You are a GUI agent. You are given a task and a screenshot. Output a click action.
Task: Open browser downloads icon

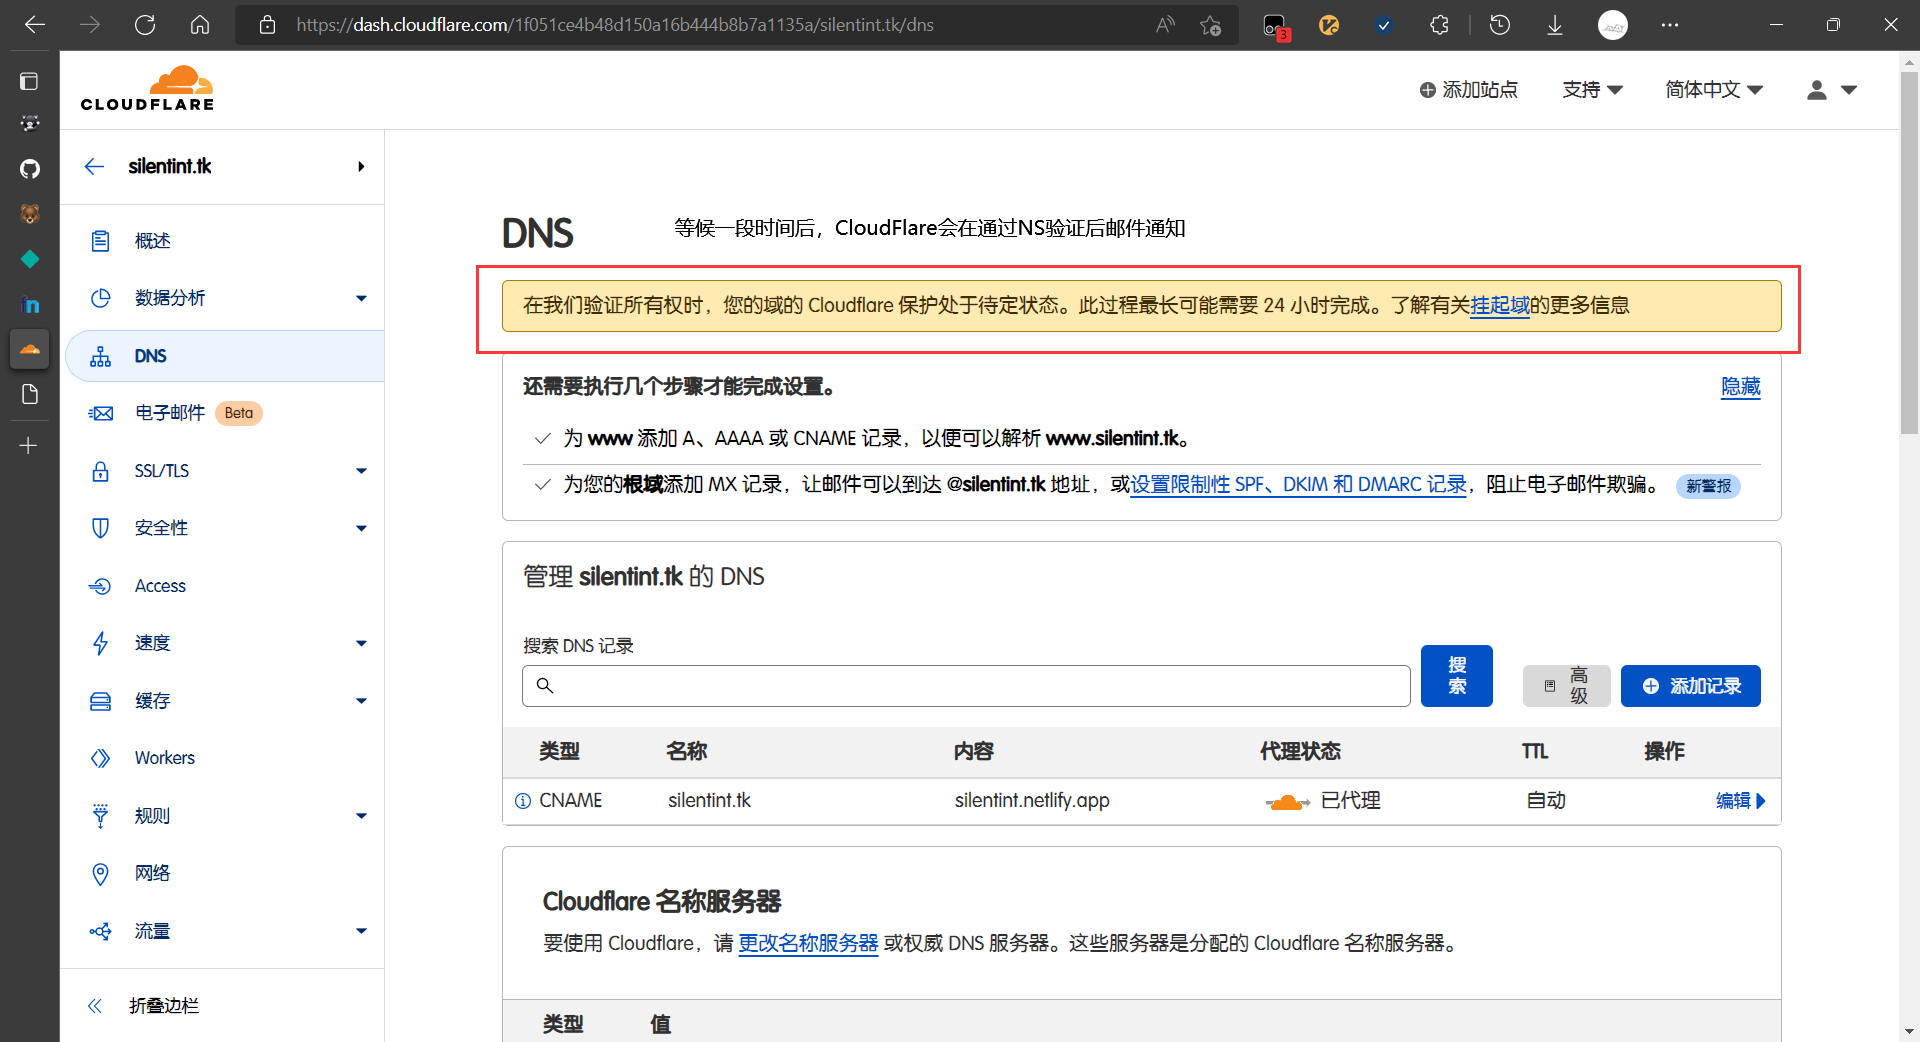(x=1554, y=25)
